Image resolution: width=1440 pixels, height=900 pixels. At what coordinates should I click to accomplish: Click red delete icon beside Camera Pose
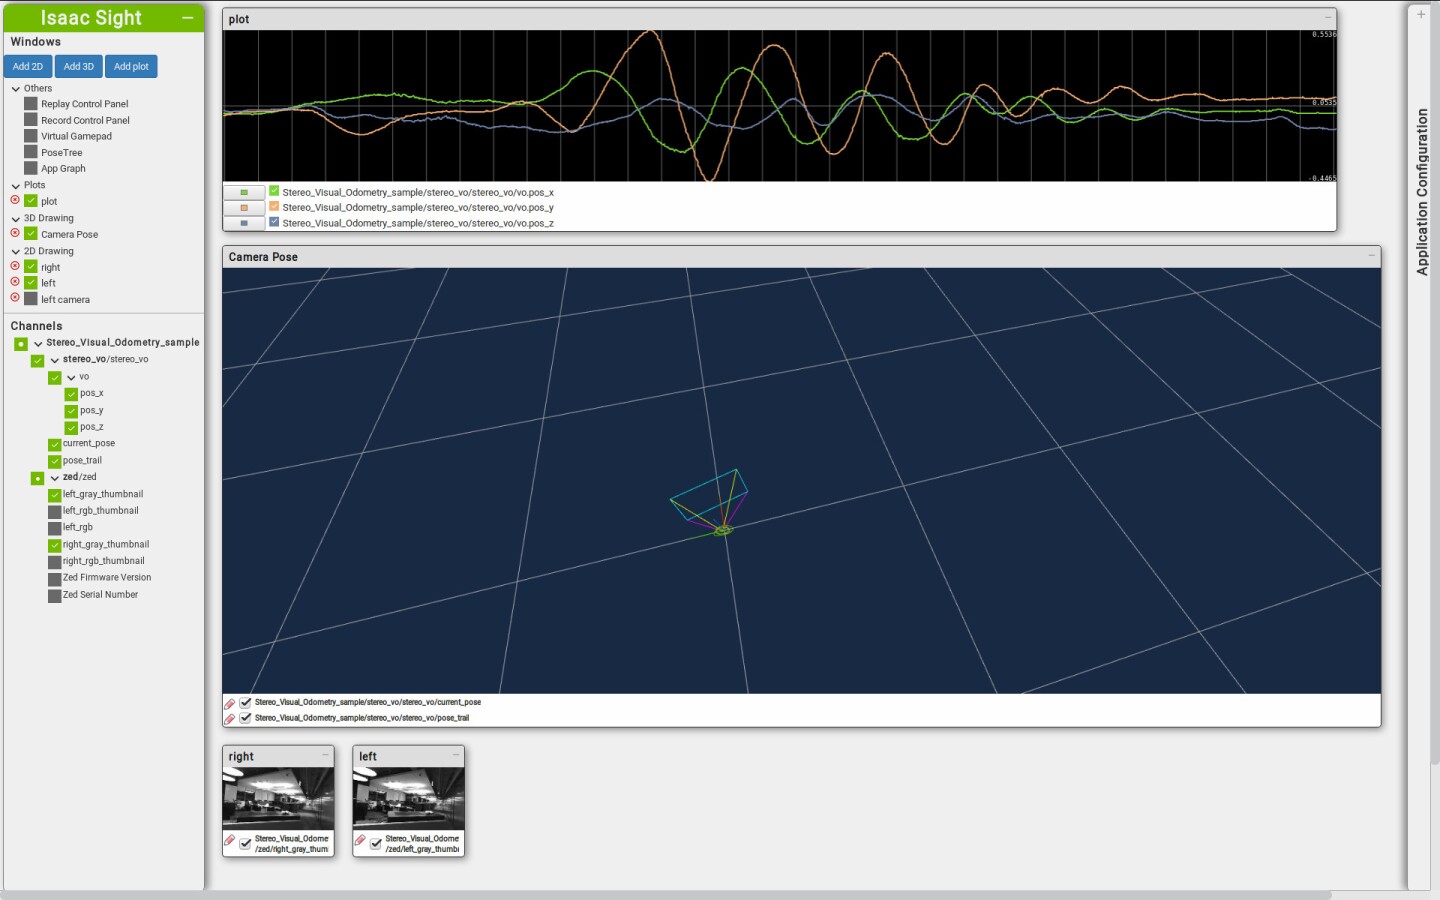tap(15, 234)
